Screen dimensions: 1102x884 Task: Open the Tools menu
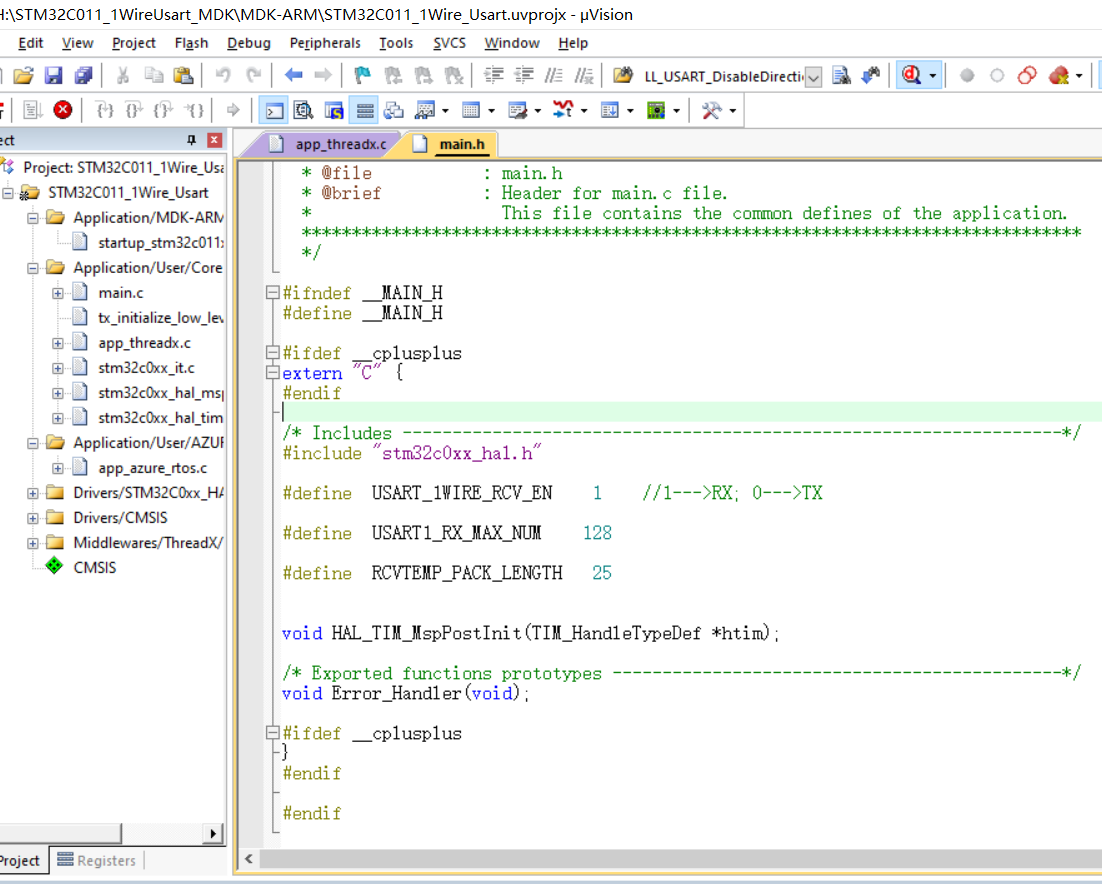point(396,43)
